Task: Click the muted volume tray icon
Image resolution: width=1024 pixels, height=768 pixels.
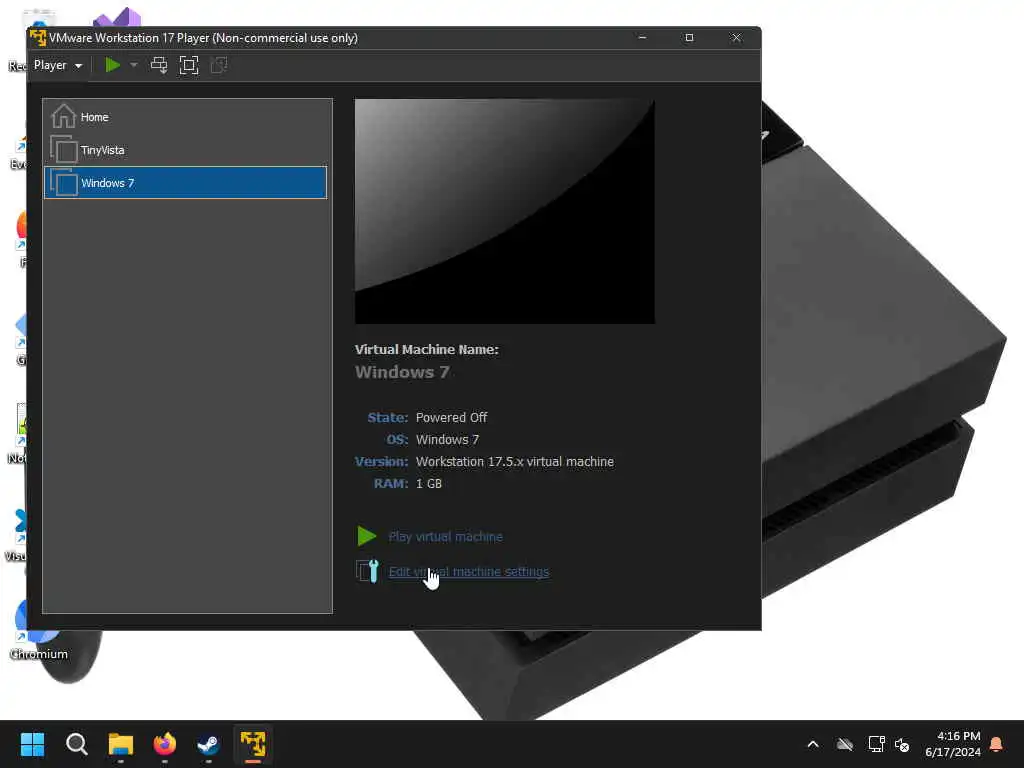Action: tap(903, 744)
